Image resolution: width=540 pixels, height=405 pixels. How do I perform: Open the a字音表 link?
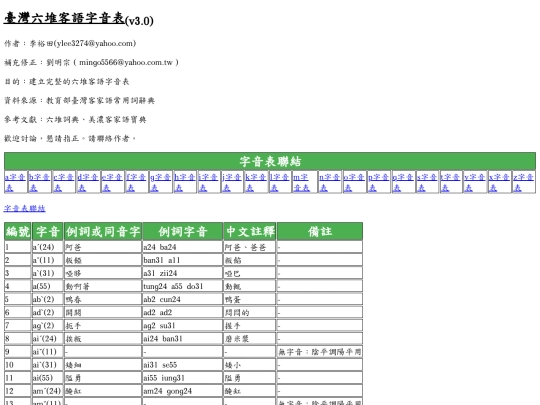click(x=15, y=182)
